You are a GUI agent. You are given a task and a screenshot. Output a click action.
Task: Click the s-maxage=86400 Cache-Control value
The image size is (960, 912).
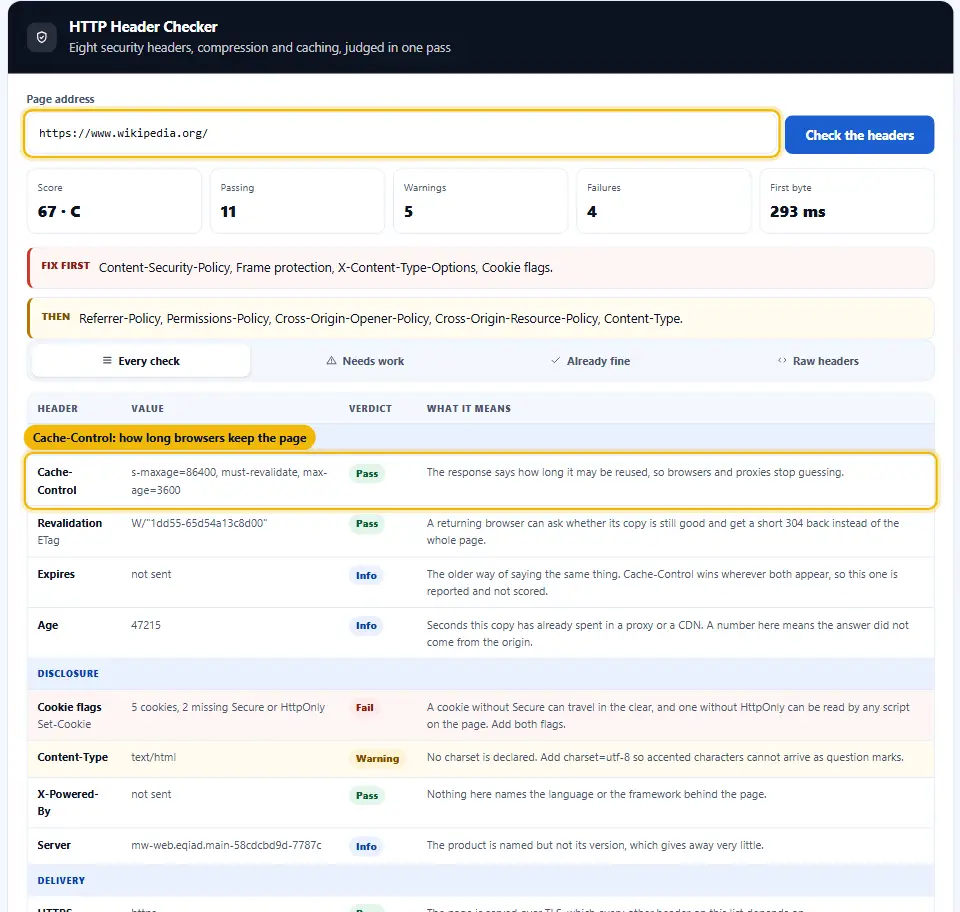229,481
